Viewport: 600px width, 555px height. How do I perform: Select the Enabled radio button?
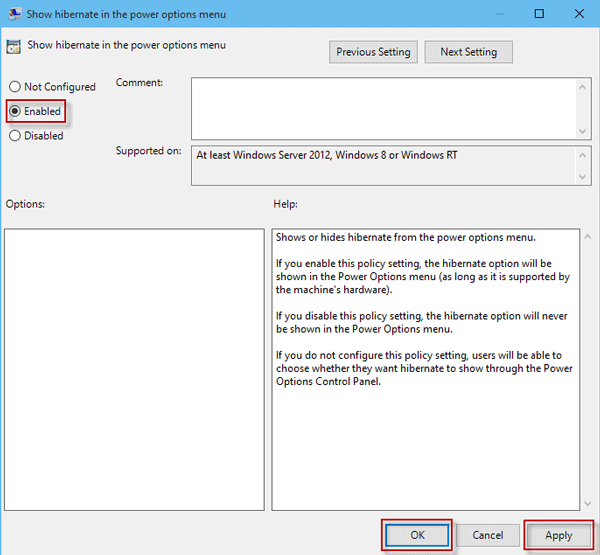tap(15, 111)
